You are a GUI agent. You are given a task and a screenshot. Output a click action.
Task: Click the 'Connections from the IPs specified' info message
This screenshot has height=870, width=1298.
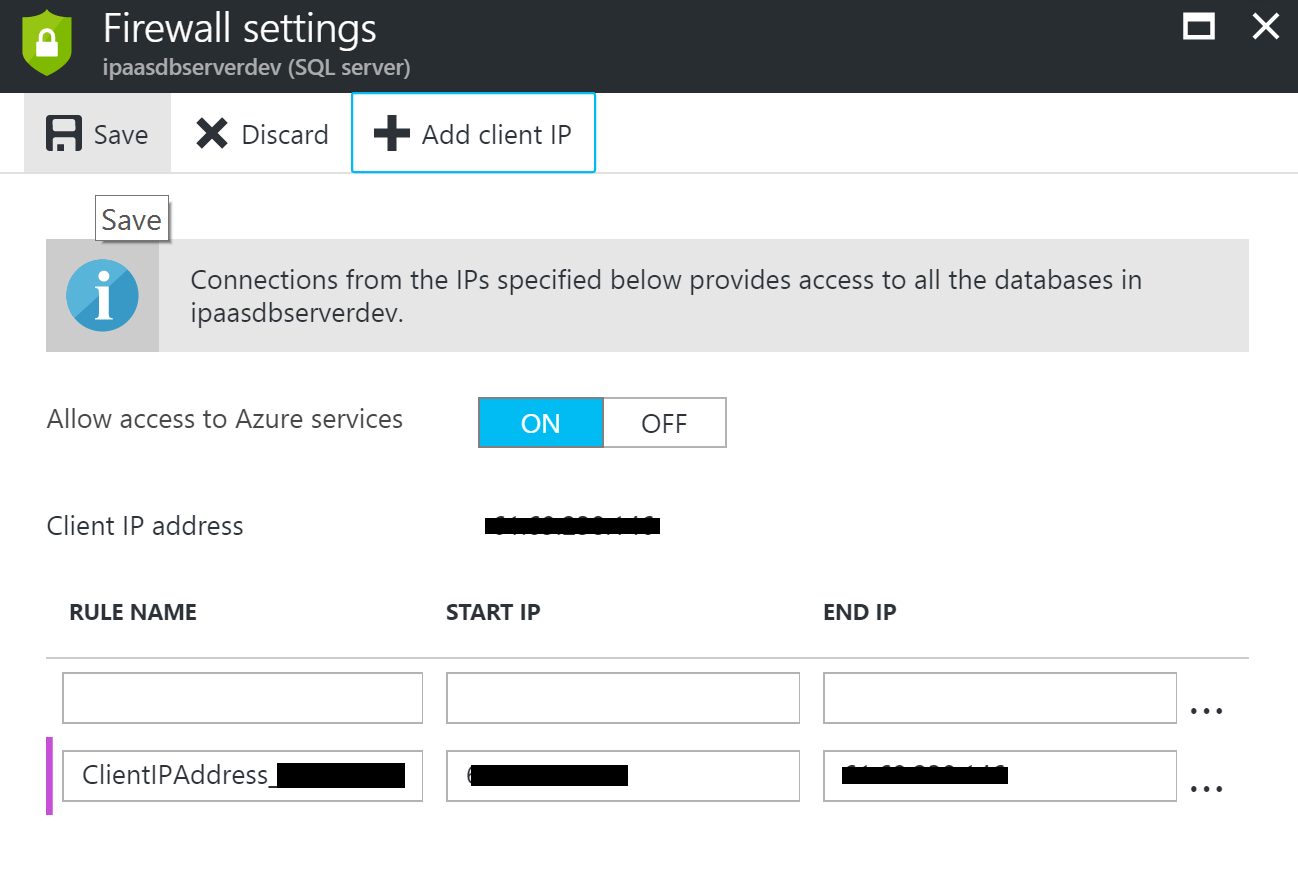tap(666, 295)
